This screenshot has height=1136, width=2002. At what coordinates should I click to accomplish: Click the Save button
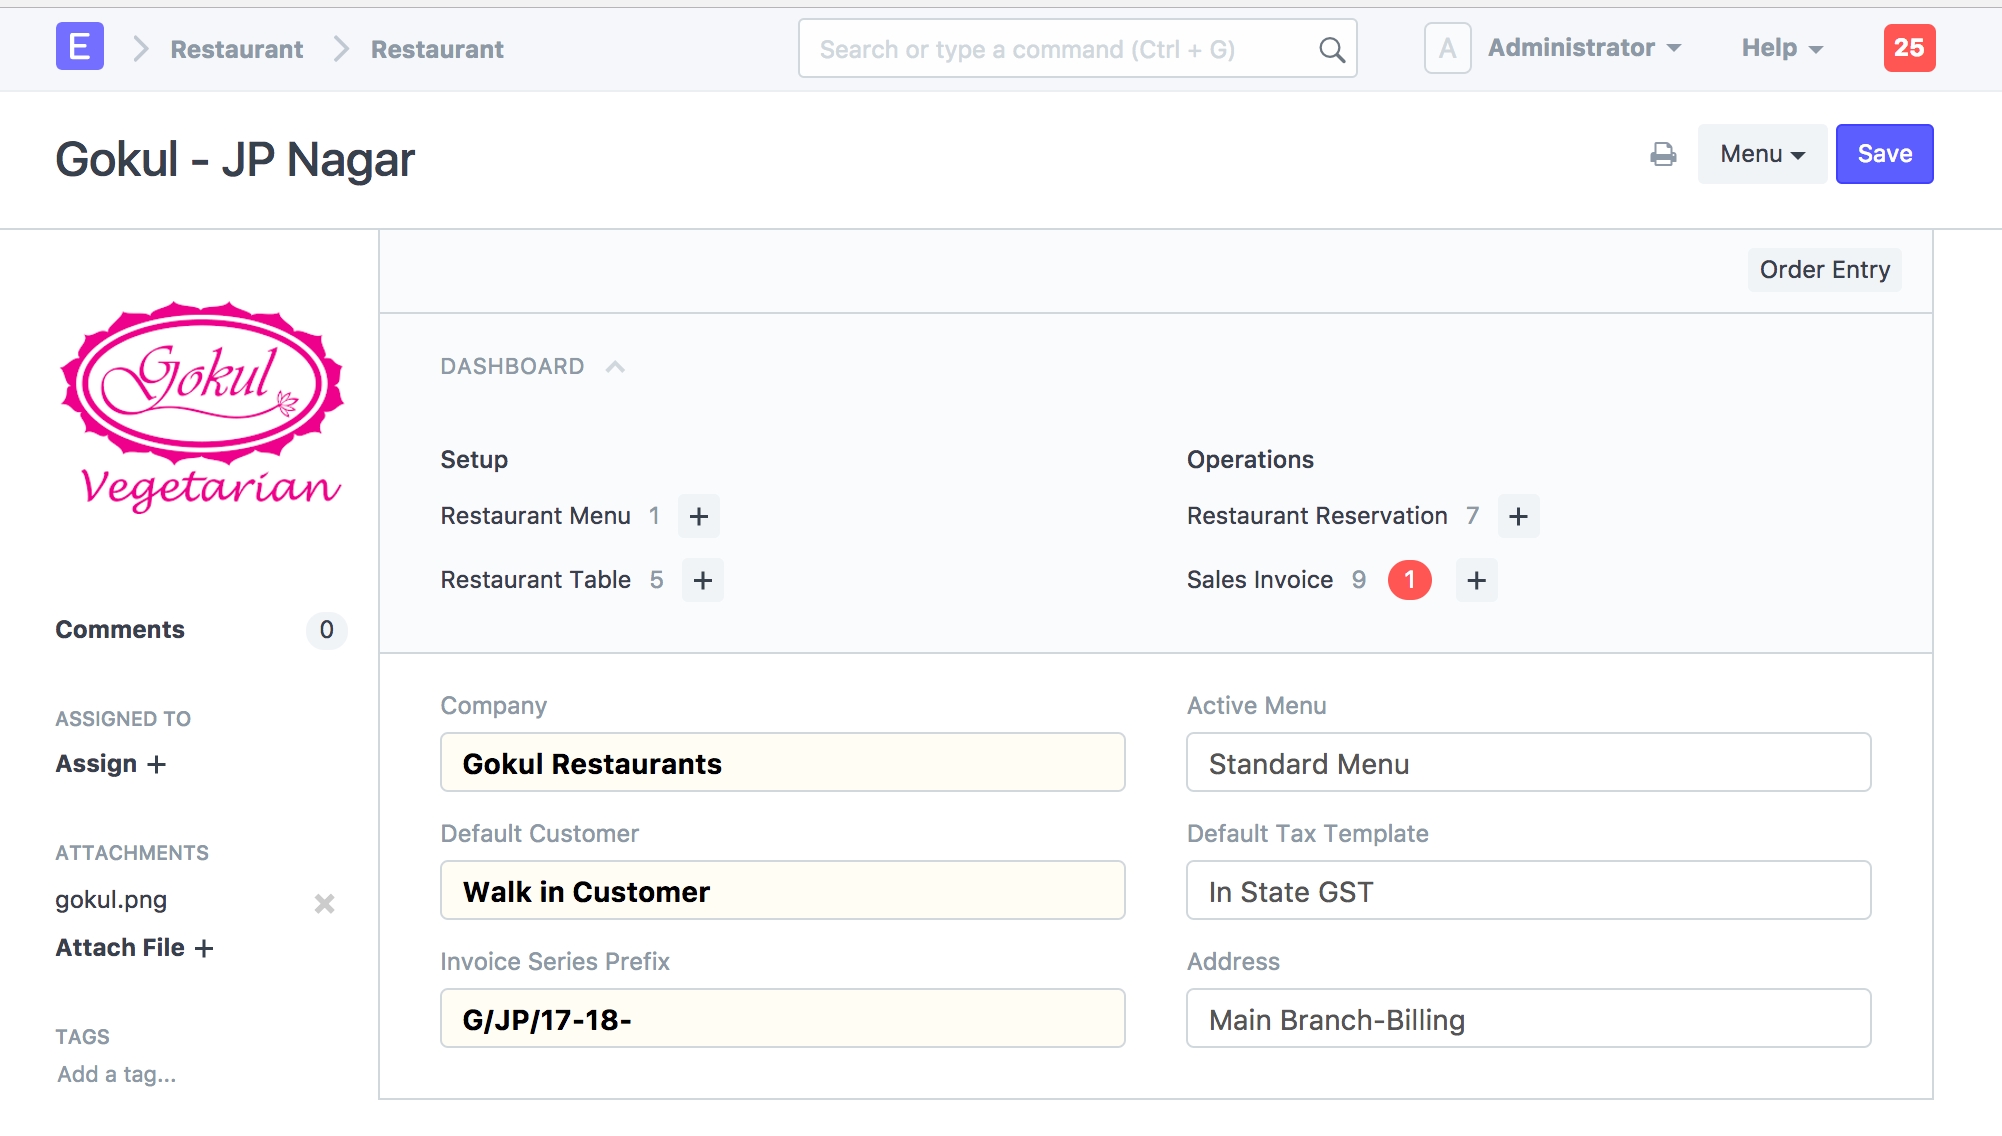click(x=1884, y=154)
